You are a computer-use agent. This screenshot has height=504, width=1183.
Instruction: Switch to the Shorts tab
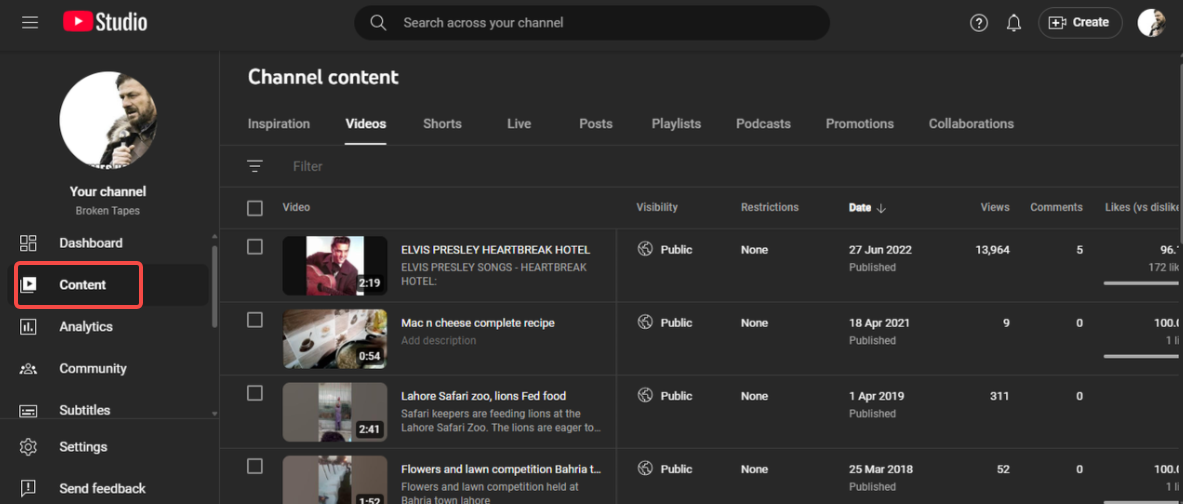(x=442, y=124)
